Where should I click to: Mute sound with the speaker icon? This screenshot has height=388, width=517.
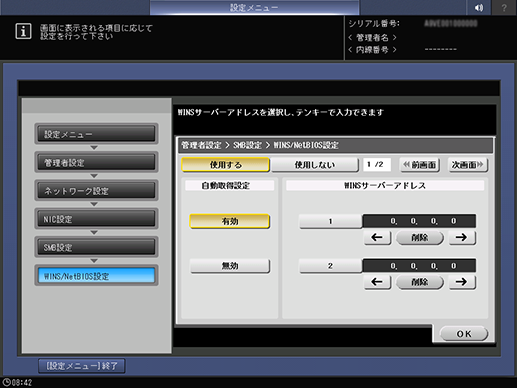pos(478,7)
